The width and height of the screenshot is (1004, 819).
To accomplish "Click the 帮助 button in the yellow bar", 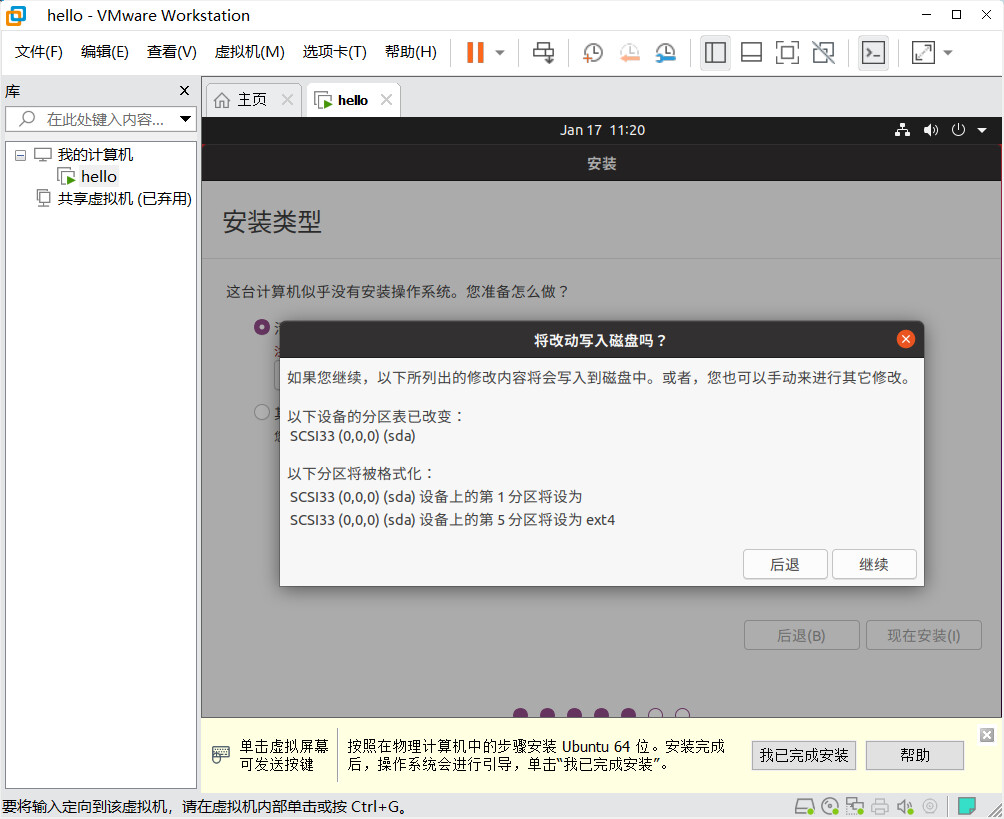I will coord(914,755).
